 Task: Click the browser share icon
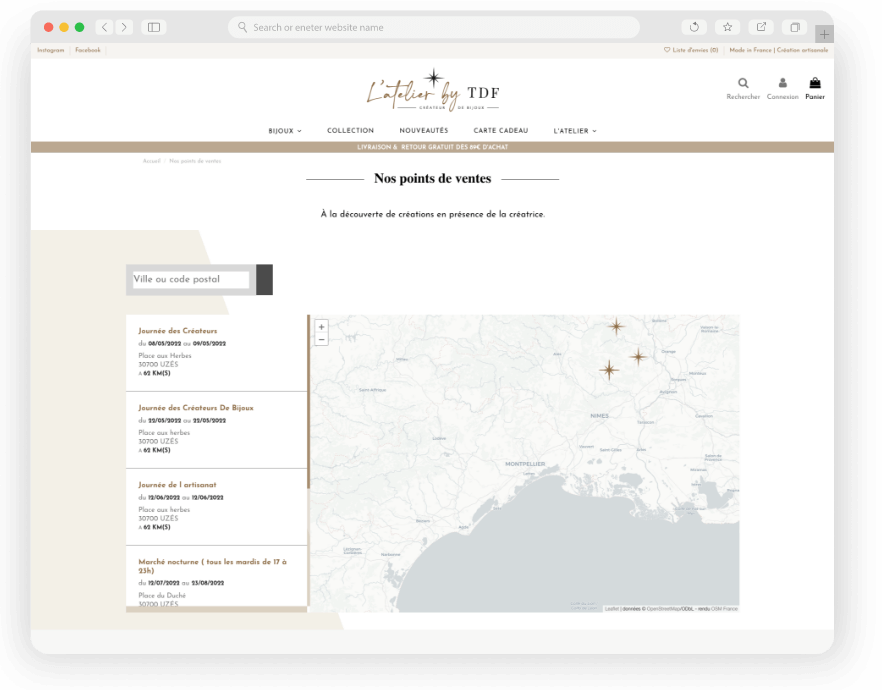click(761, 27)
